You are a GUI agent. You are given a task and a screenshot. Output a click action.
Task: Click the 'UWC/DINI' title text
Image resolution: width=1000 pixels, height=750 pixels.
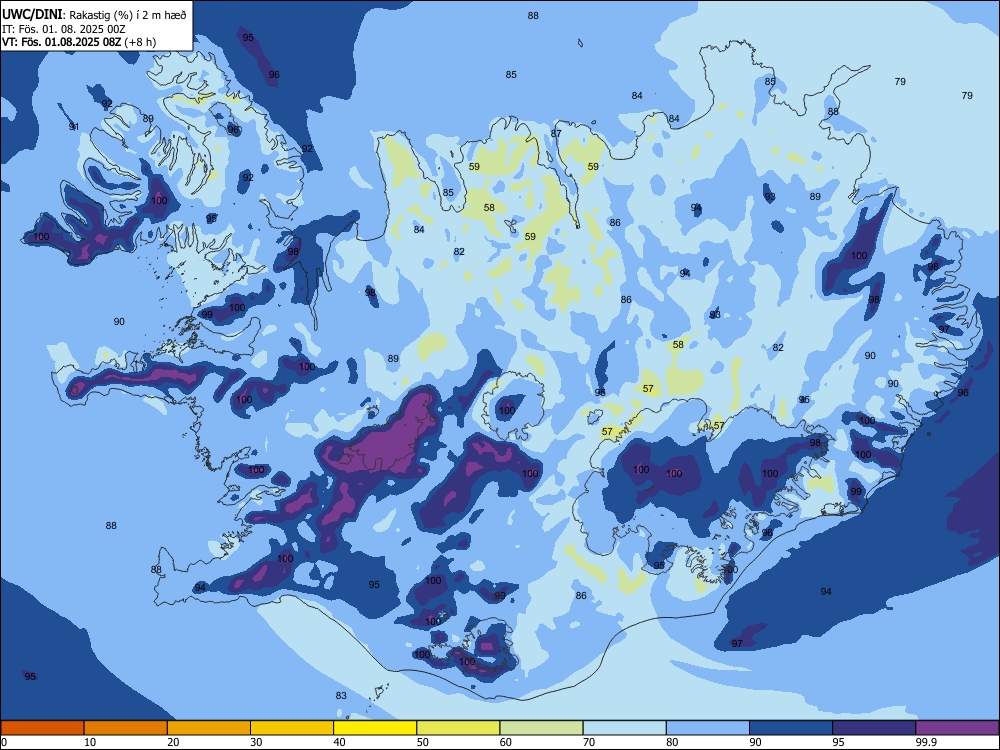32,14
